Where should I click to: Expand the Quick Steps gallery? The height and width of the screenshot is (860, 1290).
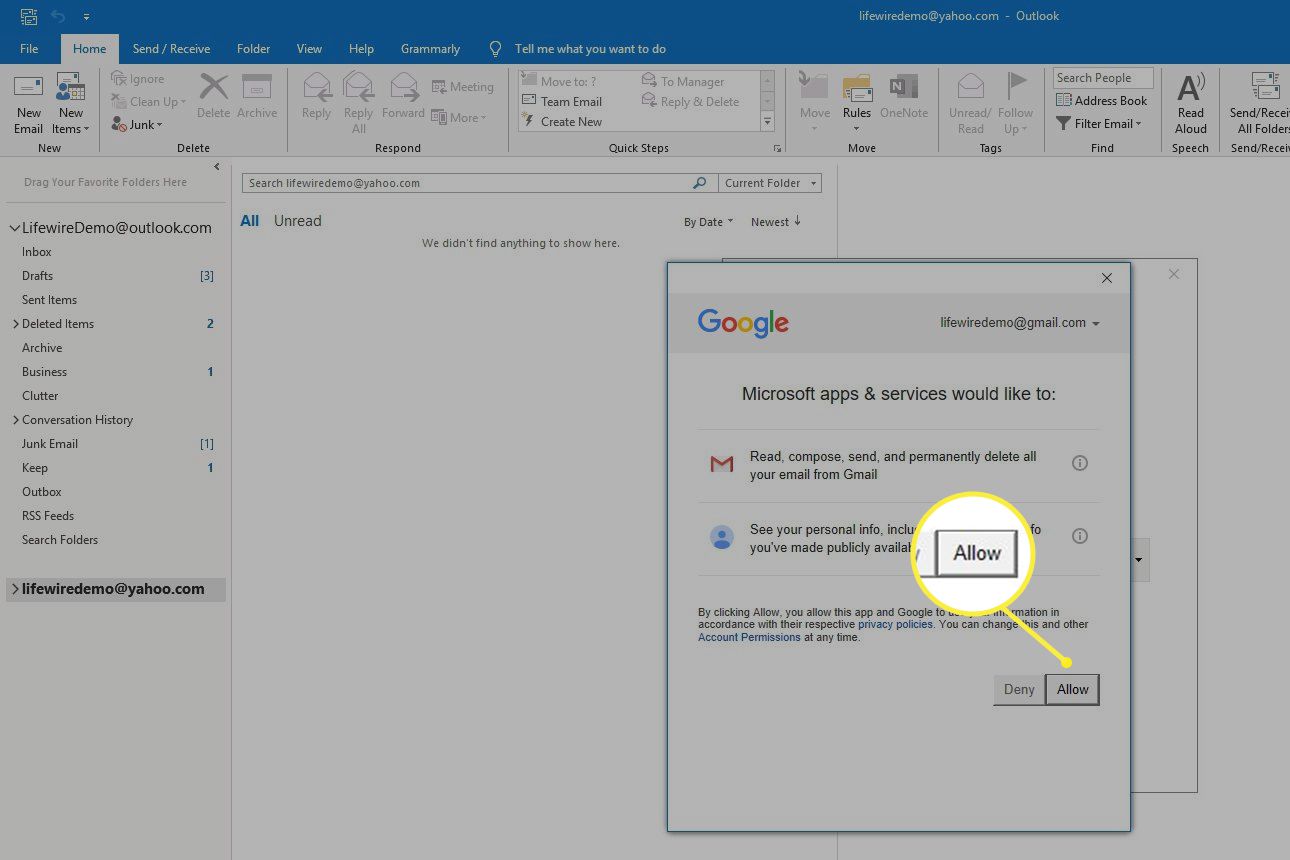coord(768,121)
